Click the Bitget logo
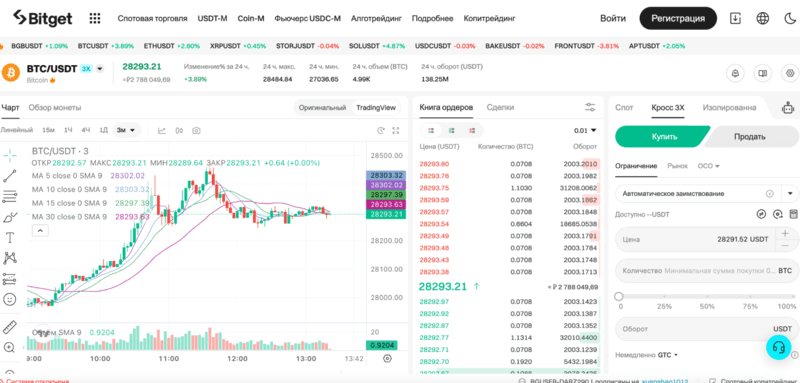The height and width of the screenshot is (383, 800). pos(43,18)
